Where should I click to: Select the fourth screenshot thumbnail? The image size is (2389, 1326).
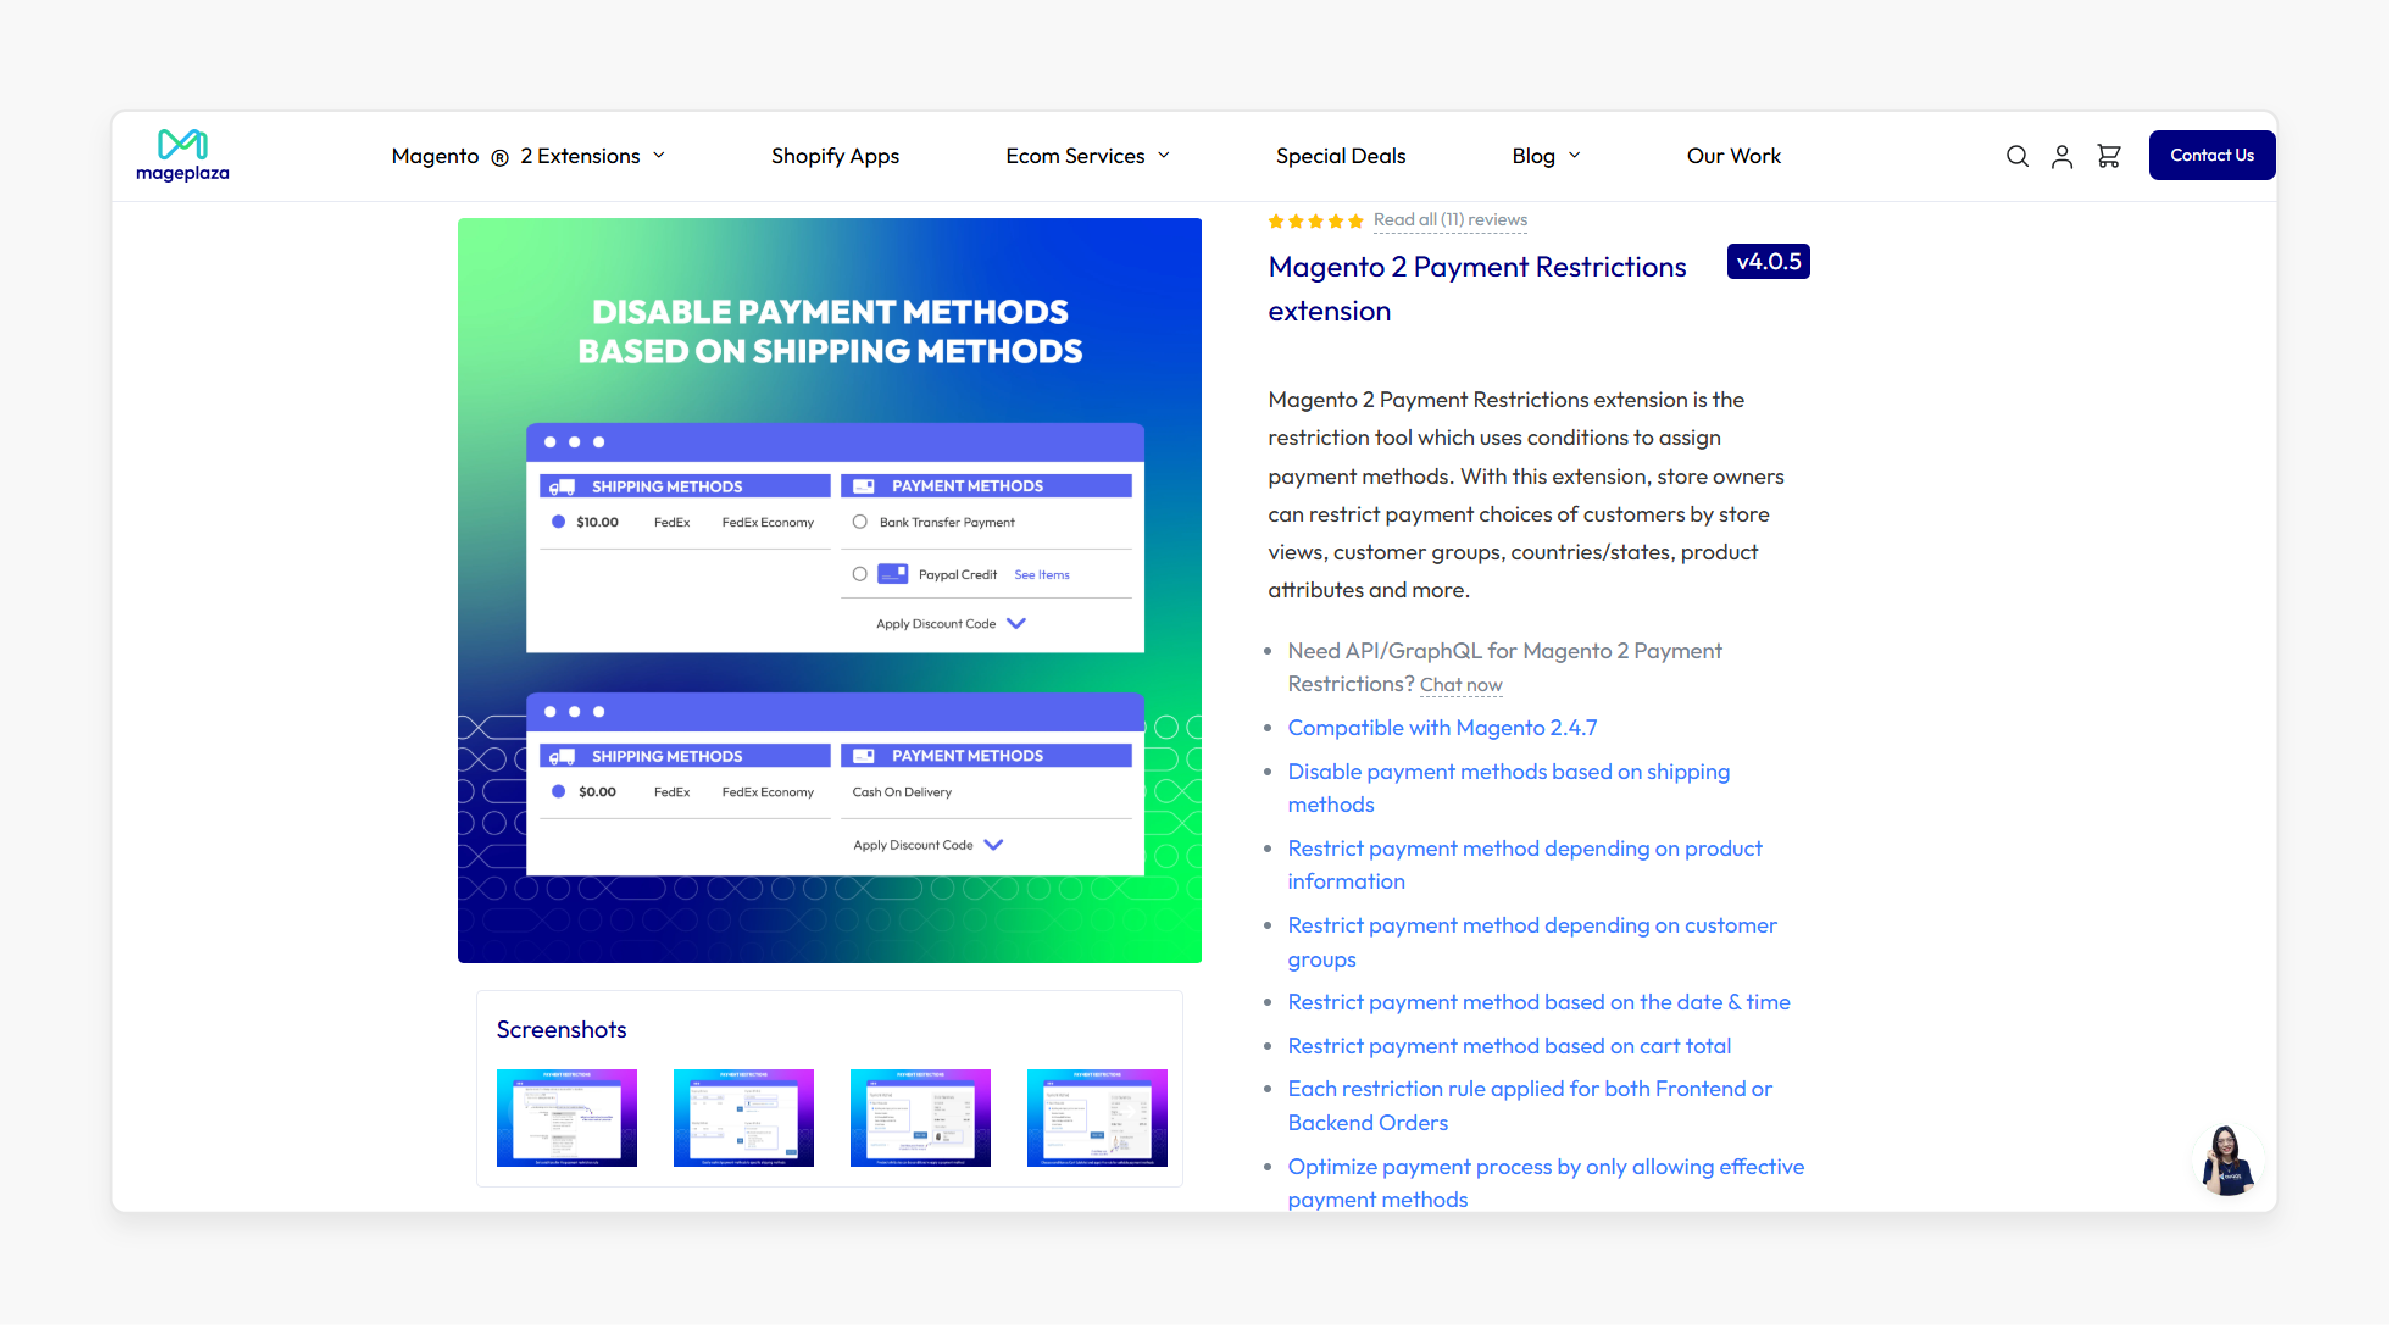pyautogui.click(x=1097, y=1118)
